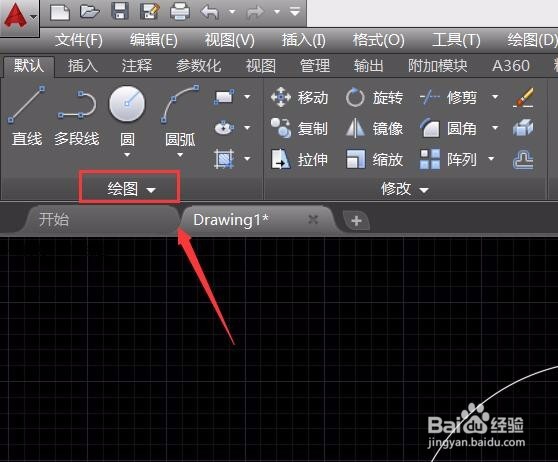This screenshot has width=558, height=462.
Task: Switch to the A360 ribbon tab
Action: 511,66
